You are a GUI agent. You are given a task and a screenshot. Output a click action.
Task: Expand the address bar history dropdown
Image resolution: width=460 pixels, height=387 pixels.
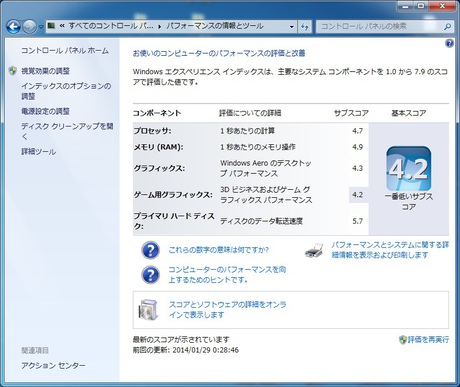tap(292, 27)
